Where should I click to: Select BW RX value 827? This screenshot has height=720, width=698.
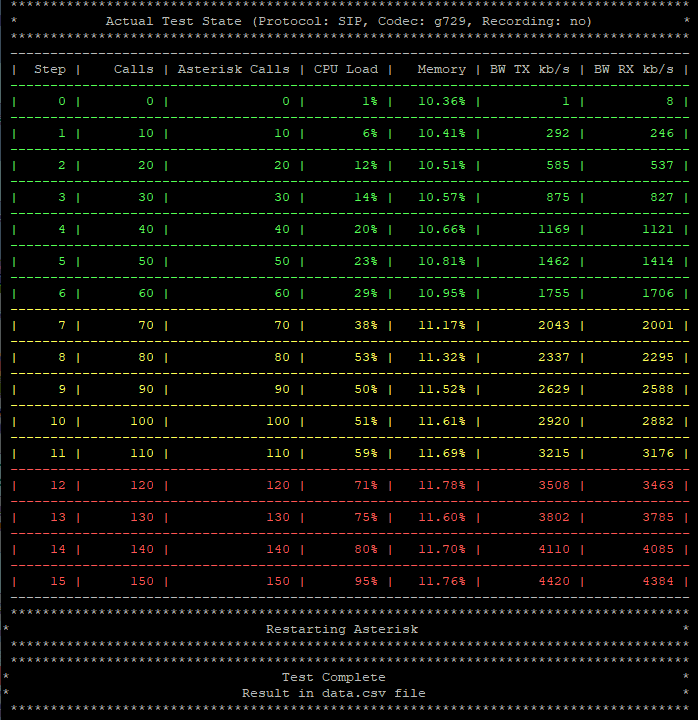(662, 197)
